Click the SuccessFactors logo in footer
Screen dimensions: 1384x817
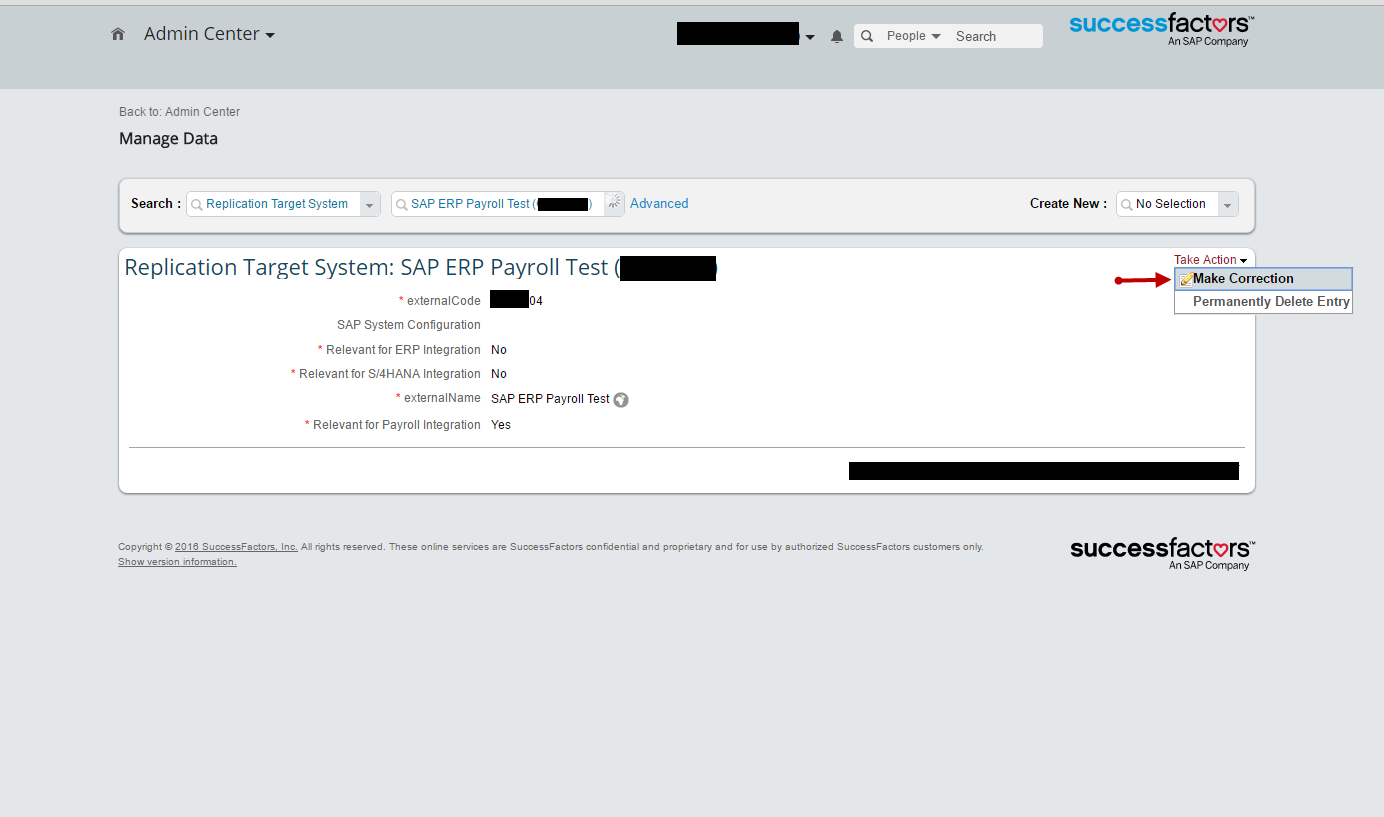click(1162, 553)
